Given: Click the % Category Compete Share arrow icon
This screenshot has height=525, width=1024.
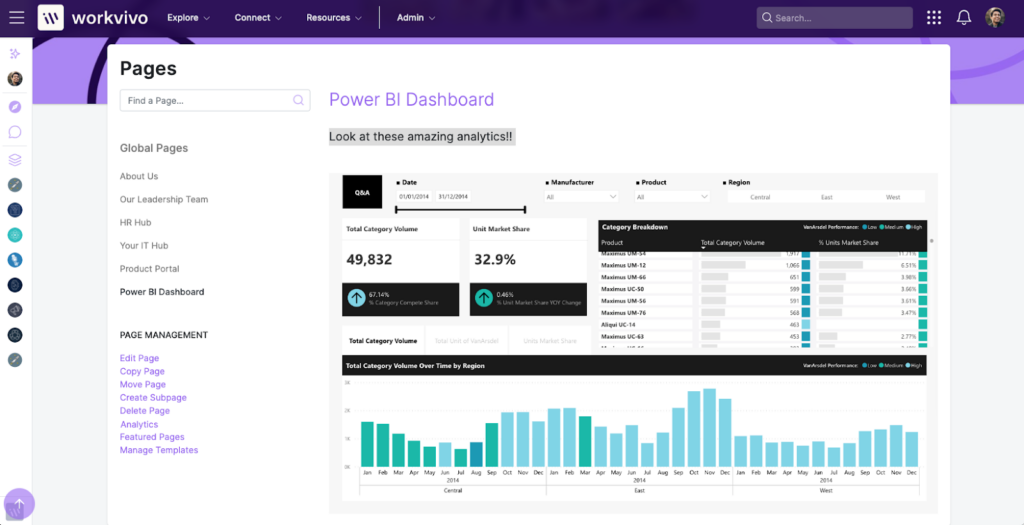Looking at the screenshot, I should click(x=356, y=298).
